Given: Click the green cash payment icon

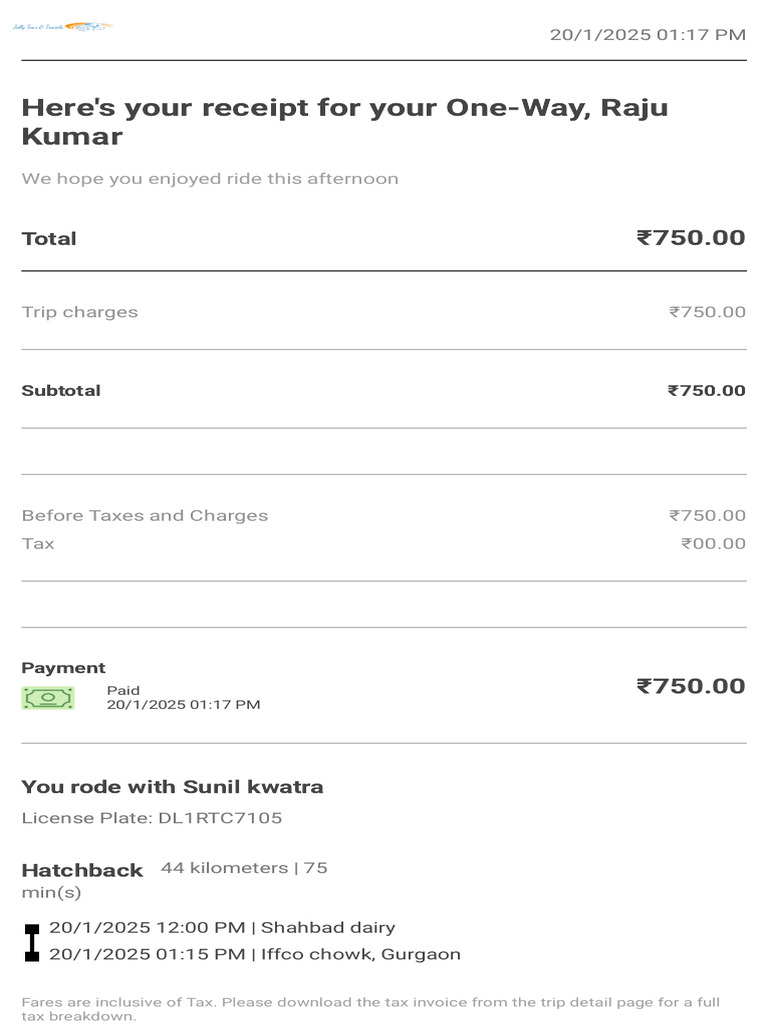Looking at the screenshot, I should click(x=48, y=697).
